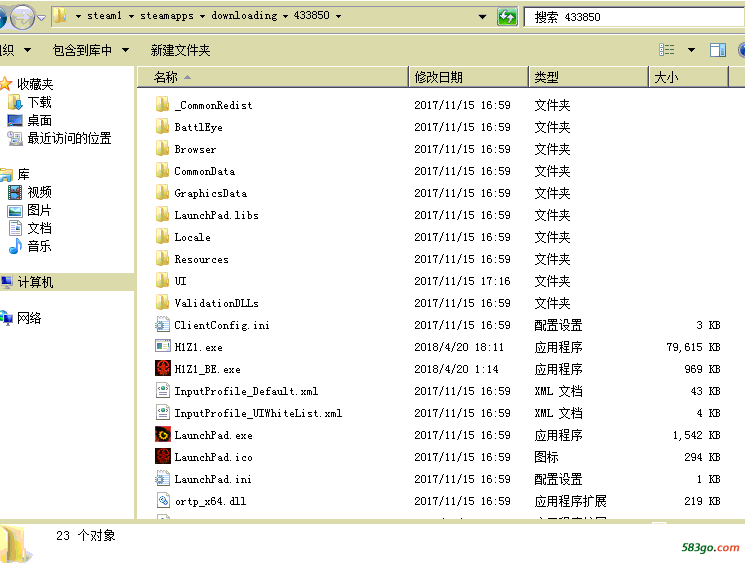The height and width of the screenshot is (563, 745).
Task: Select 音乐 library in navigation pane
Action: [39, 246]
